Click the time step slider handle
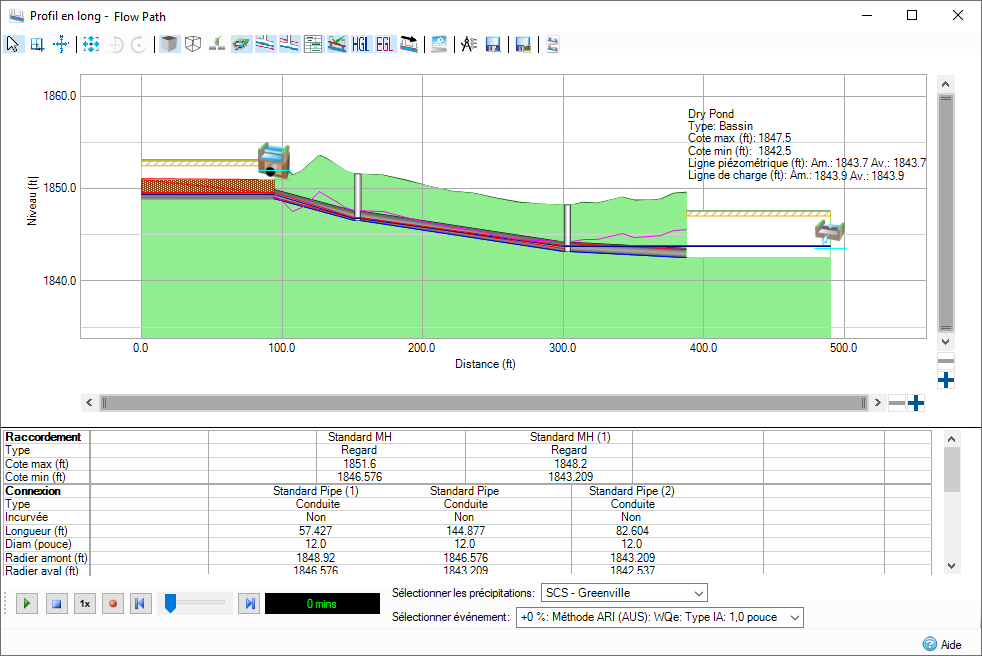This screenshot has height=656, width=982. [170, 603]
